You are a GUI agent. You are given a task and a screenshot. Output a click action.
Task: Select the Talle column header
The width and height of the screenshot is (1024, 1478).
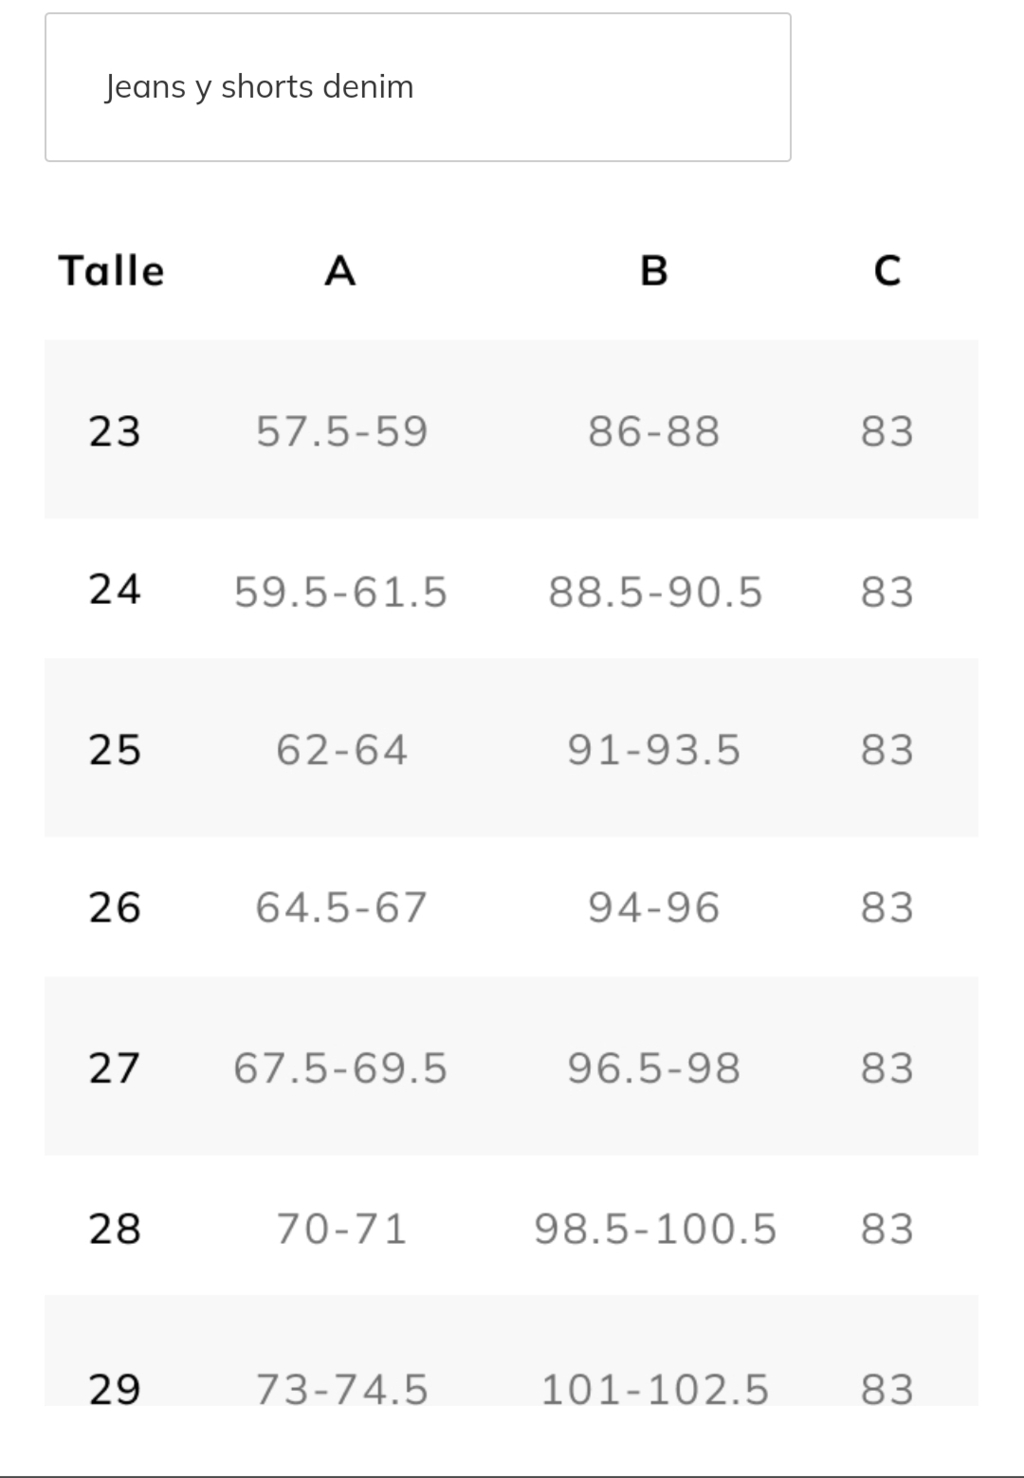click(112, 271)
